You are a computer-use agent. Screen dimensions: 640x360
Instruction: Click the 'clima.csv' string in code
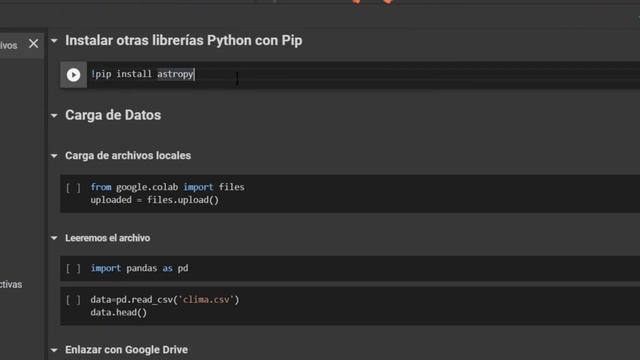(206, 300)
